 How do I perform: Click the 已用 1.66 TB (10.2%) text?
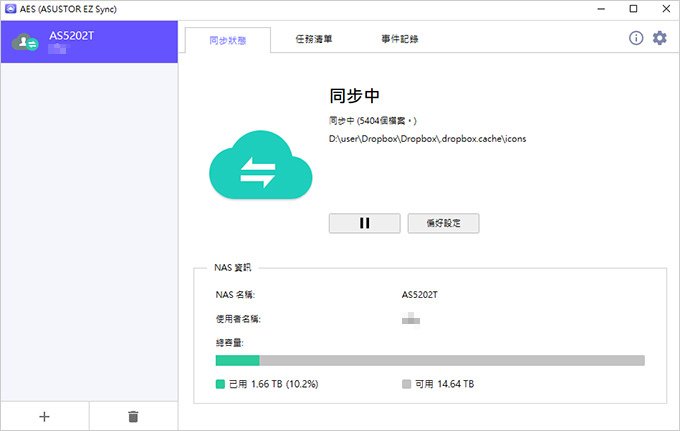[x=274, y=384]
